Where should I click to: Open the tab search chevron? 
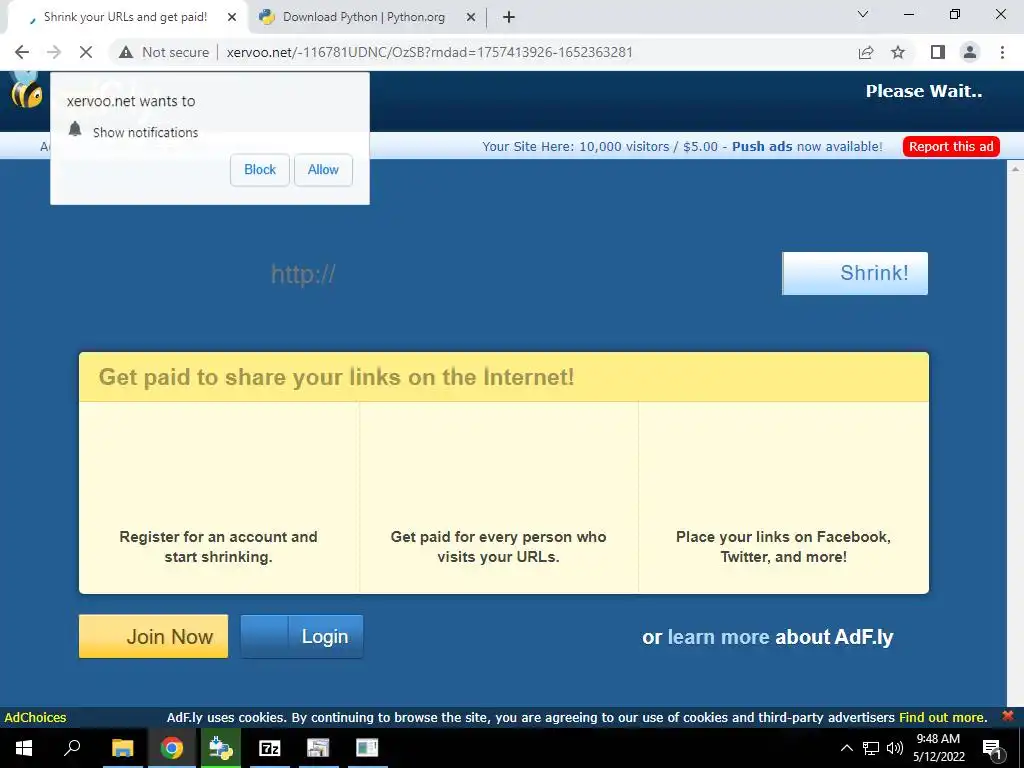pyautogui.click(x=863, y=14)
